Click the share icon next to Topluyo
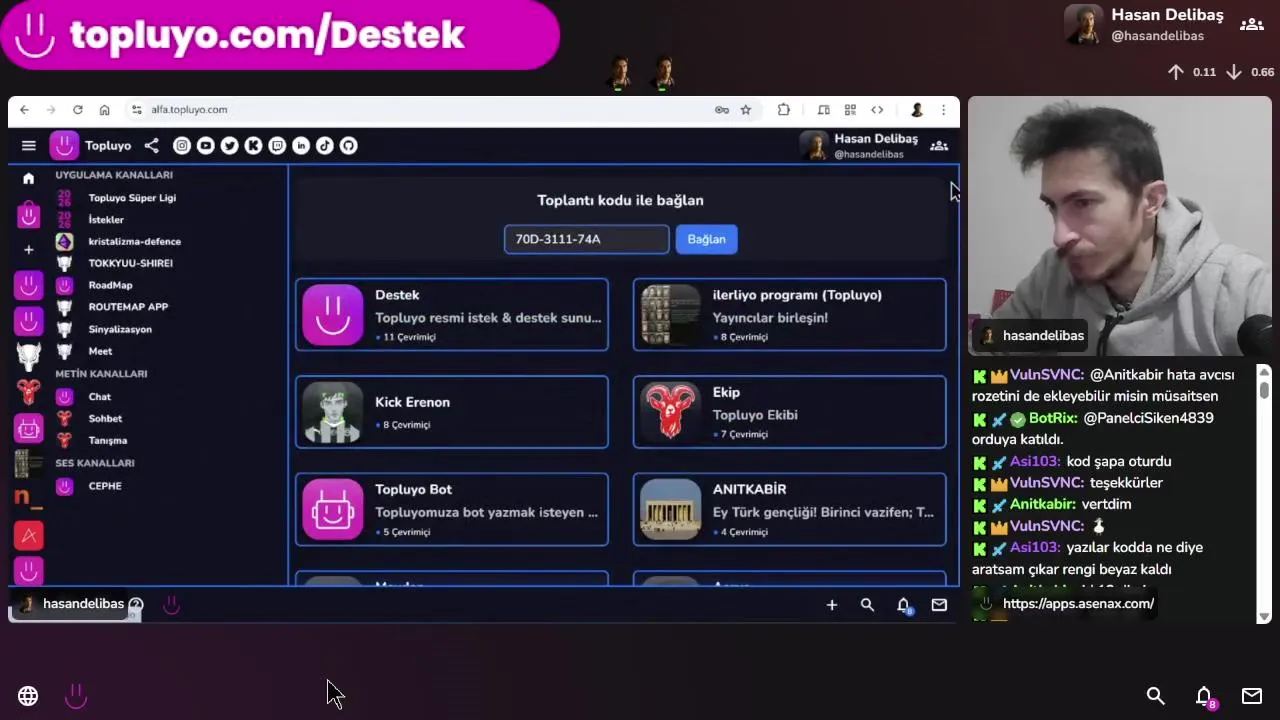 [x=151, y=146]
